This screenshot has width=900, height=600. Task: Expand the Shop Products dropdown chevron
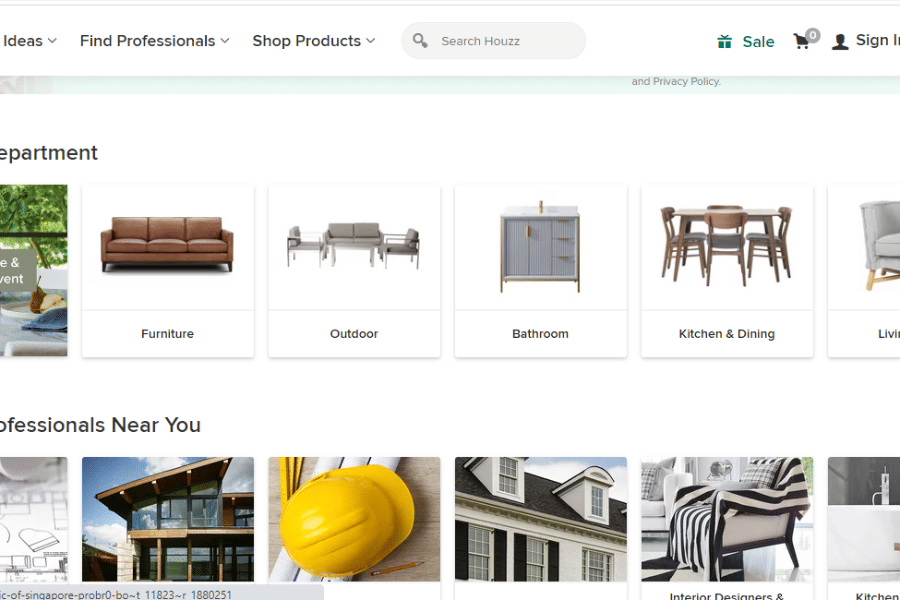(371, 41)
